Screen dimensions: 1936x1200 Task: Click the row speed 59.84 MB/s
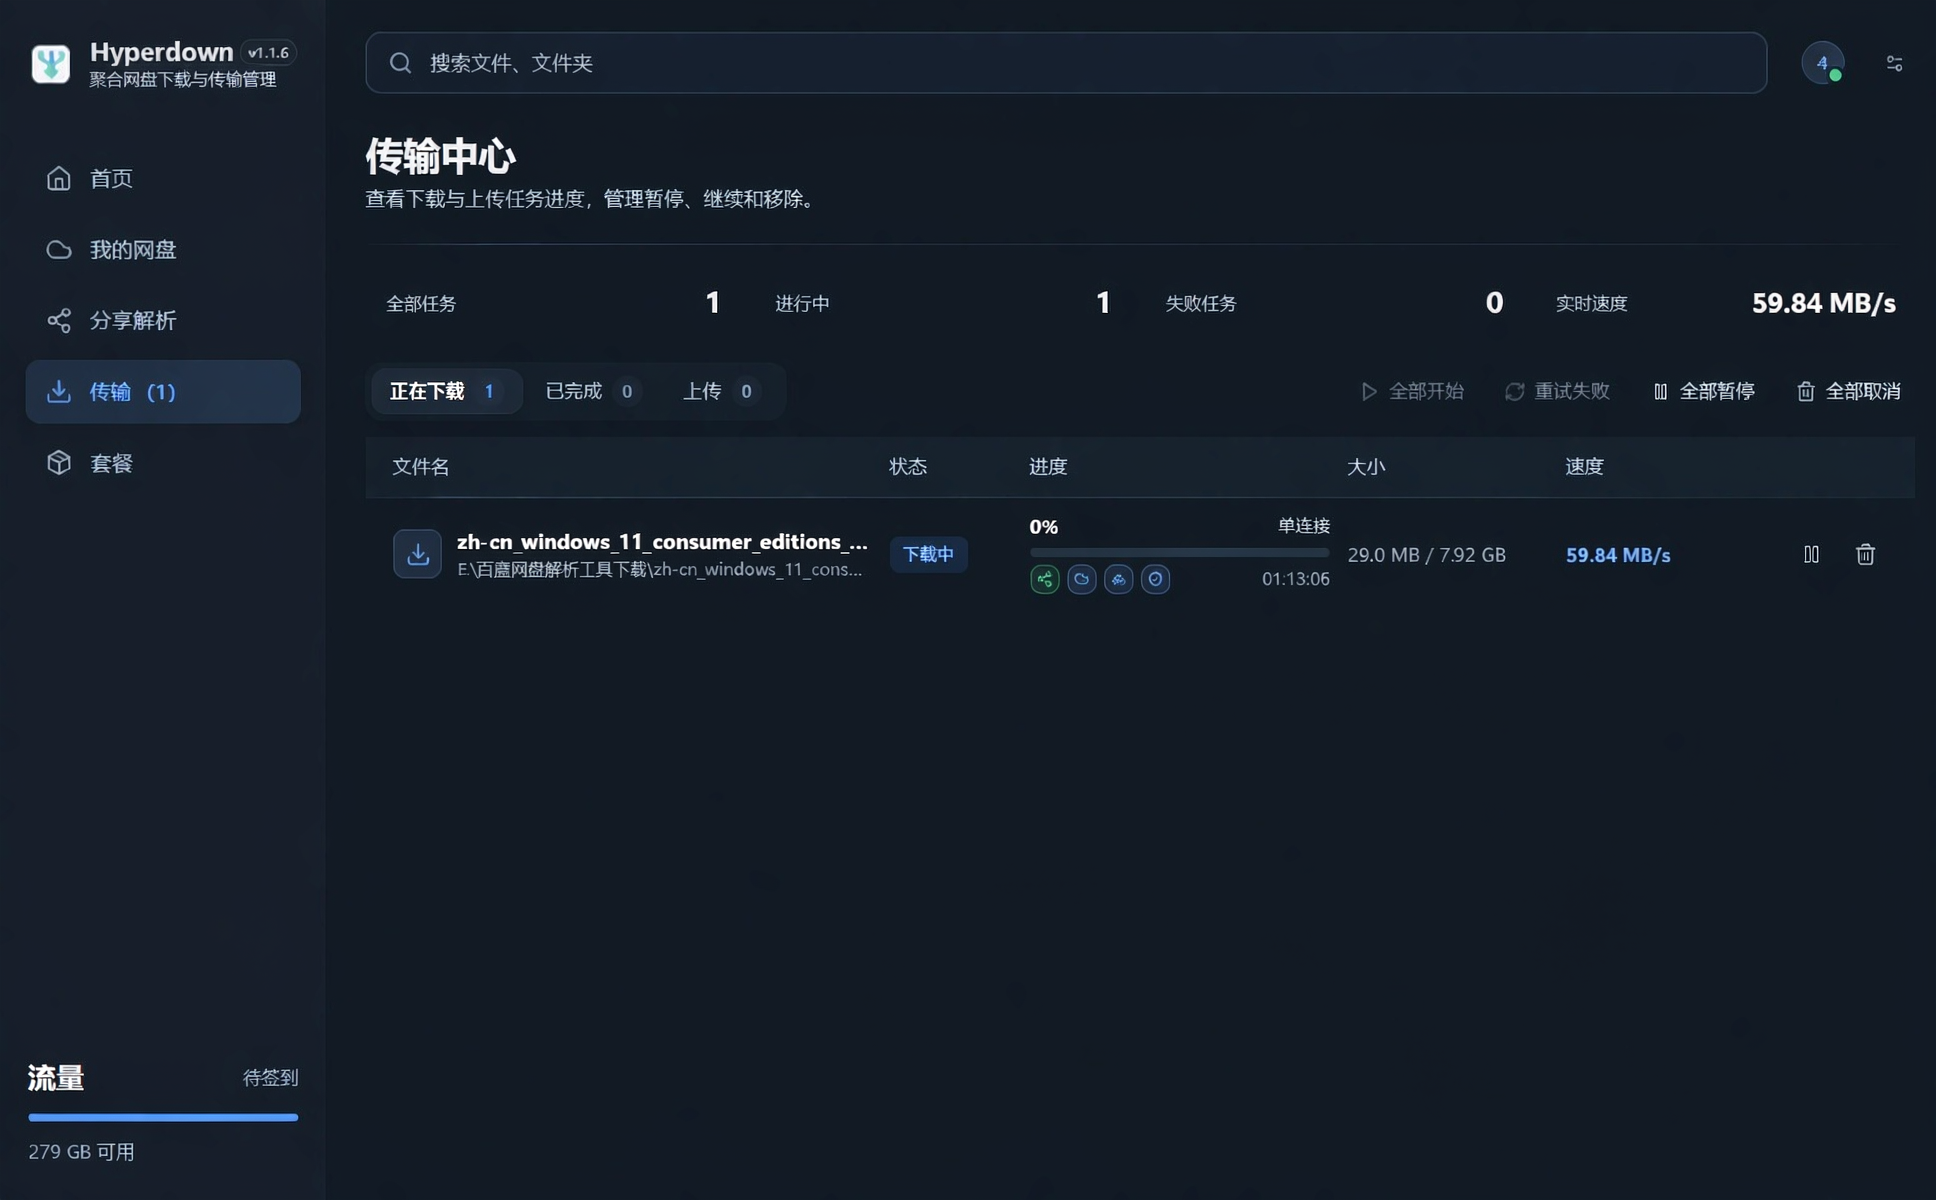[1618, 555]
